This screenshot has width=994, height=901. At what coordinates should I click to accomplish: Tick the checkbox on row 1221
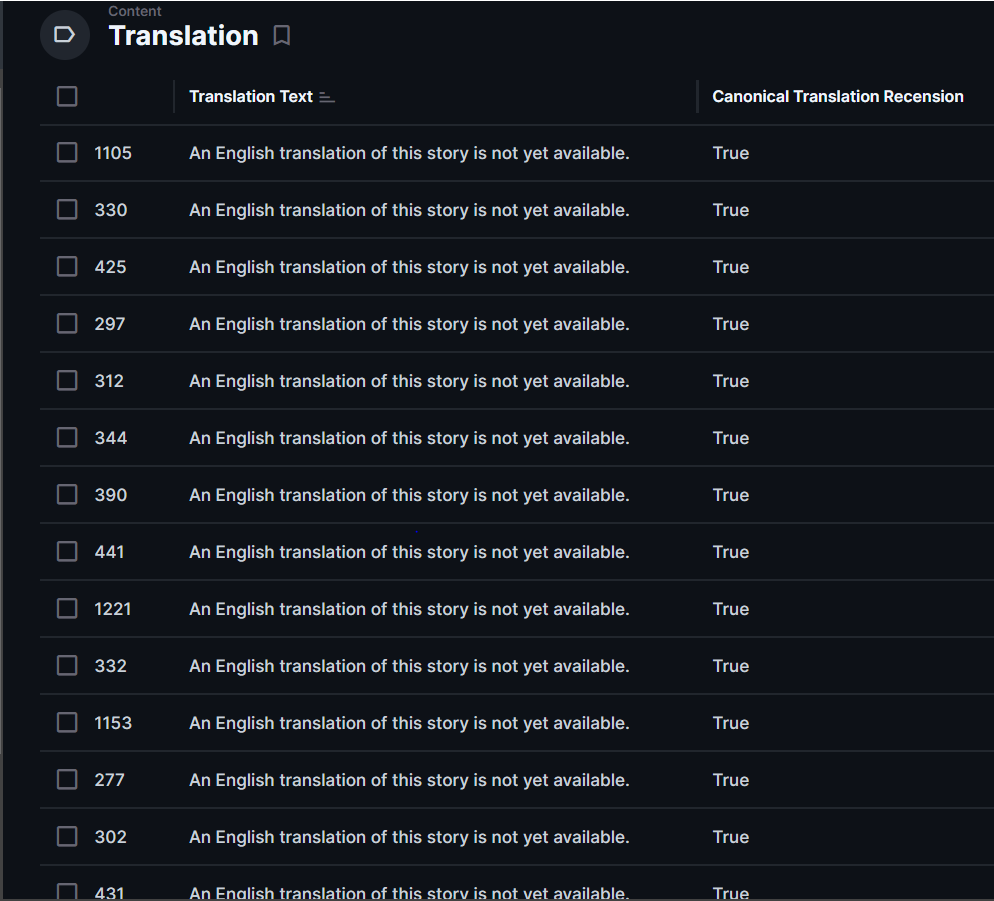coord(67,608)
